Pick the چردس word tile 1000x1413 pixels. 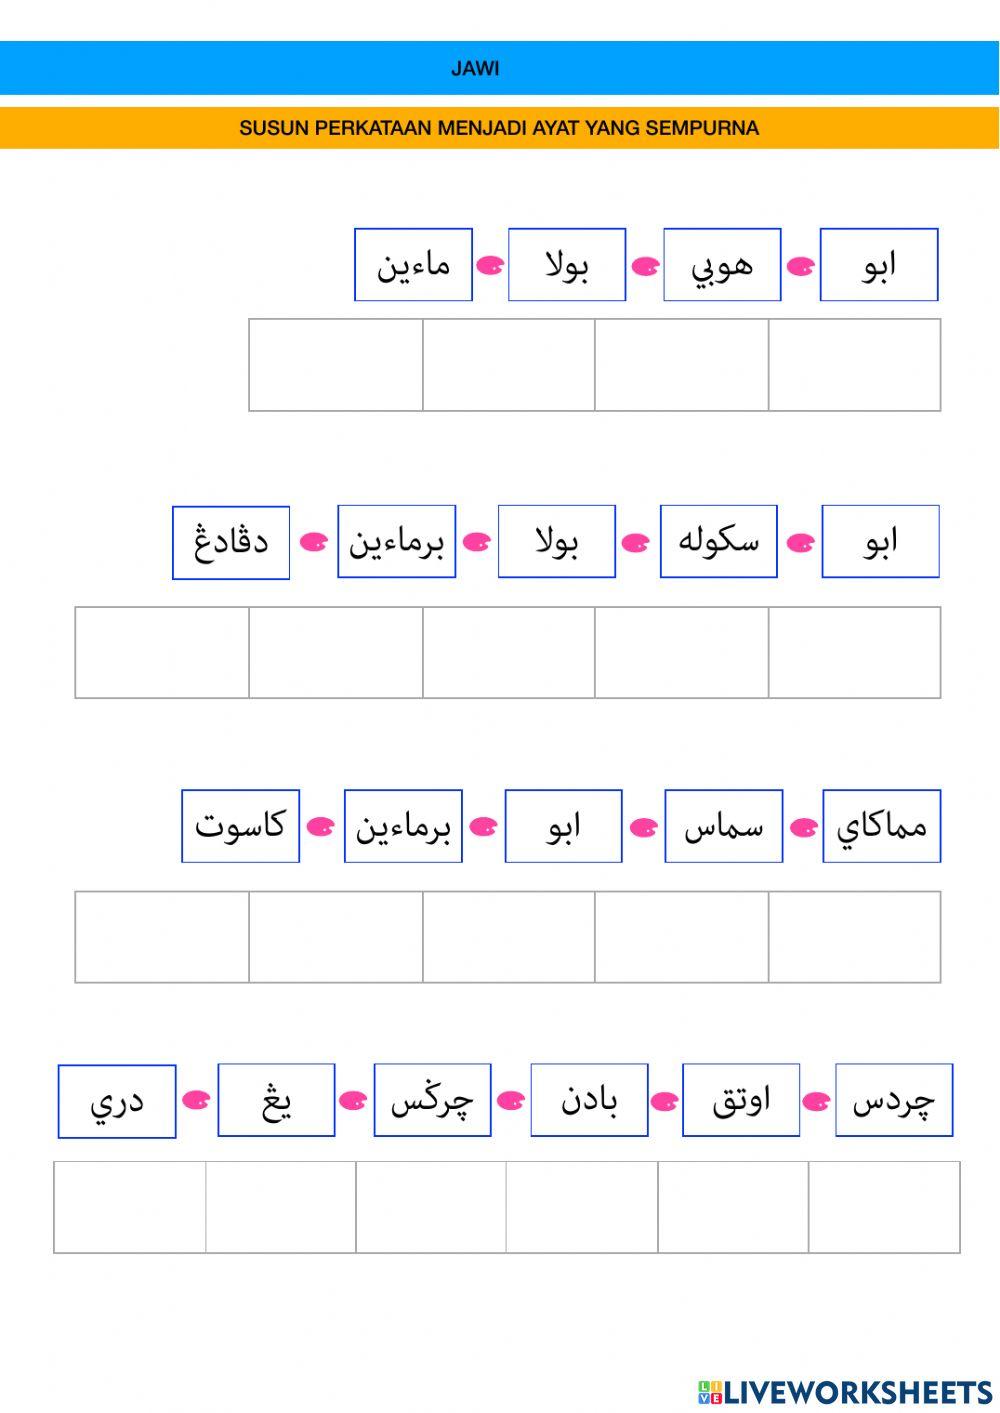pyautogui.click(x=893, y=1100)
